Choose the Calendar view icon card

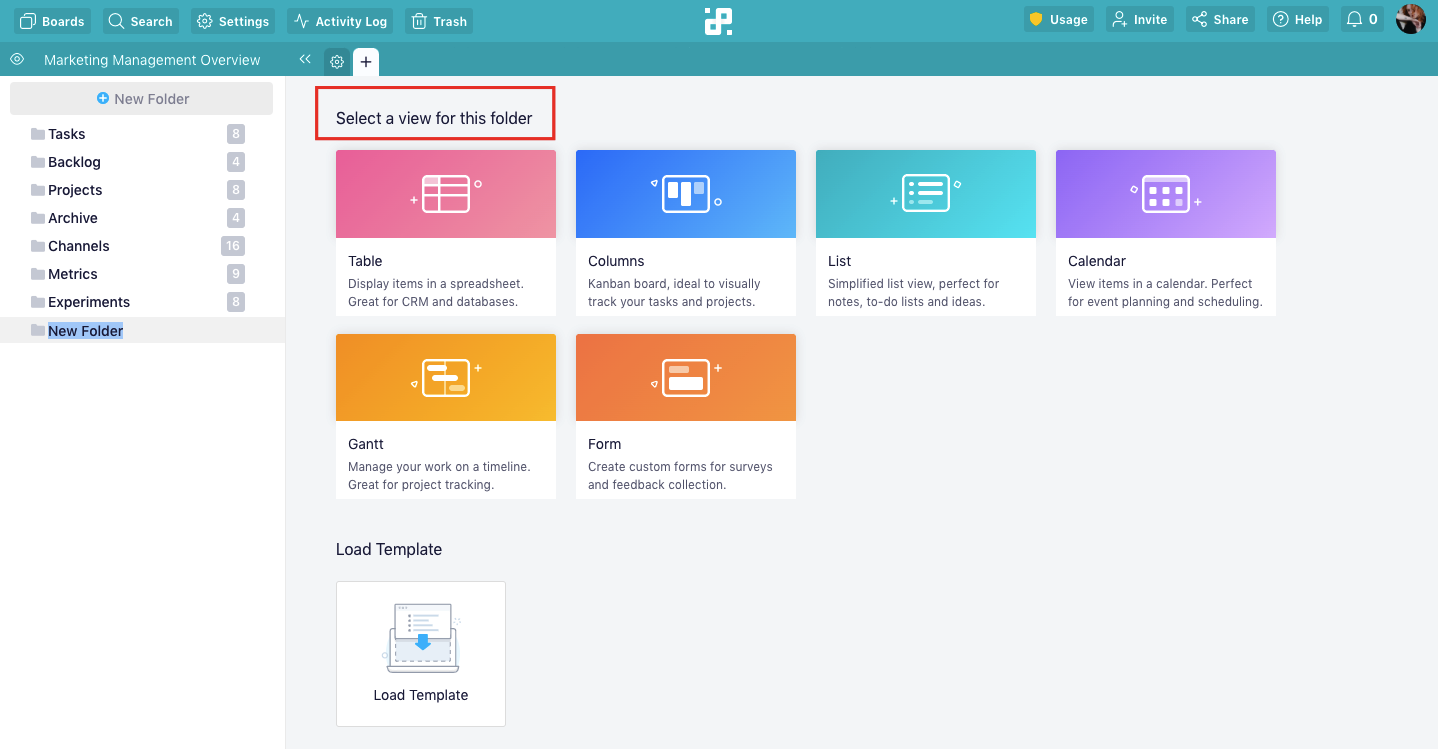click(1166, 194)
